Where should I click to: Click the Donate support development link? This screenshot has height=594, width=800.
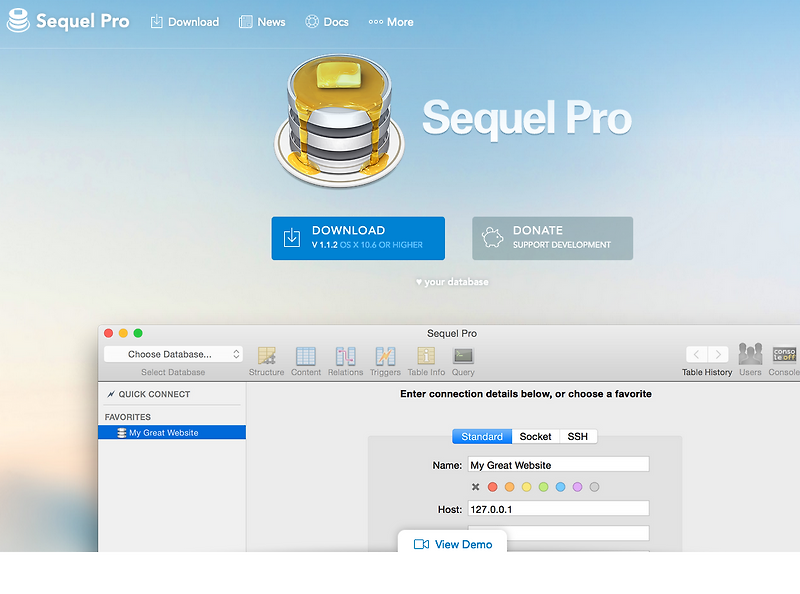click(552, 238)
